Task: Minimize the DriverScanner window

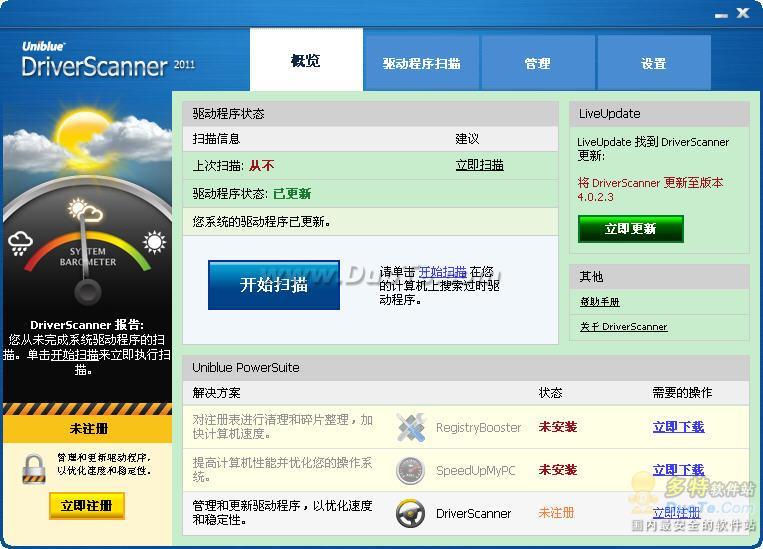Action: click(721, 15)
